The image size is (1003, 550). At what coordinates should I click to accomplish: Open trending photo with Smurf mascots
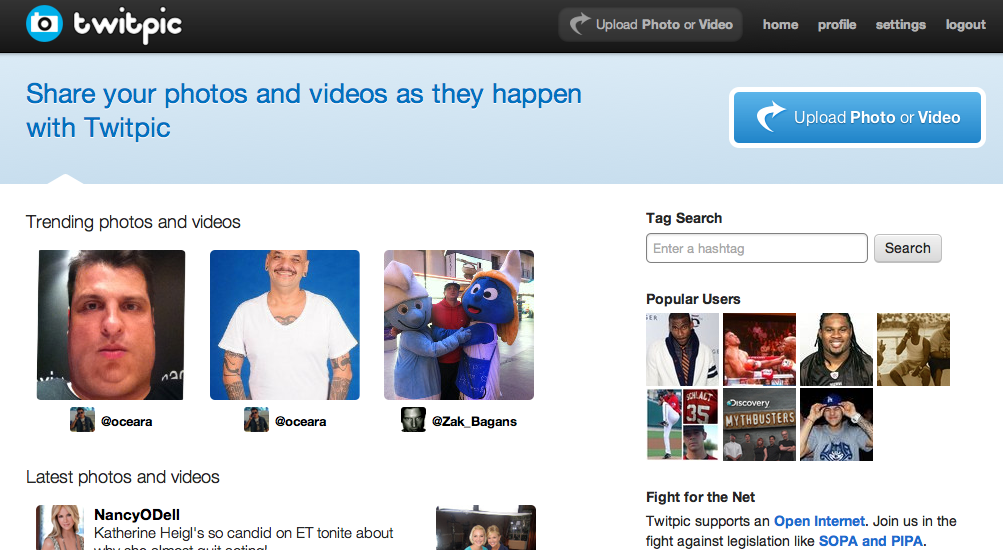459,325
